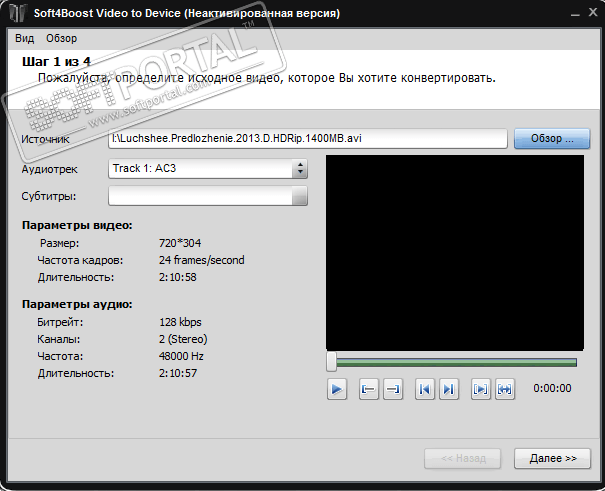Open the Обзор menu
The image size is (605, 491).
62,39
